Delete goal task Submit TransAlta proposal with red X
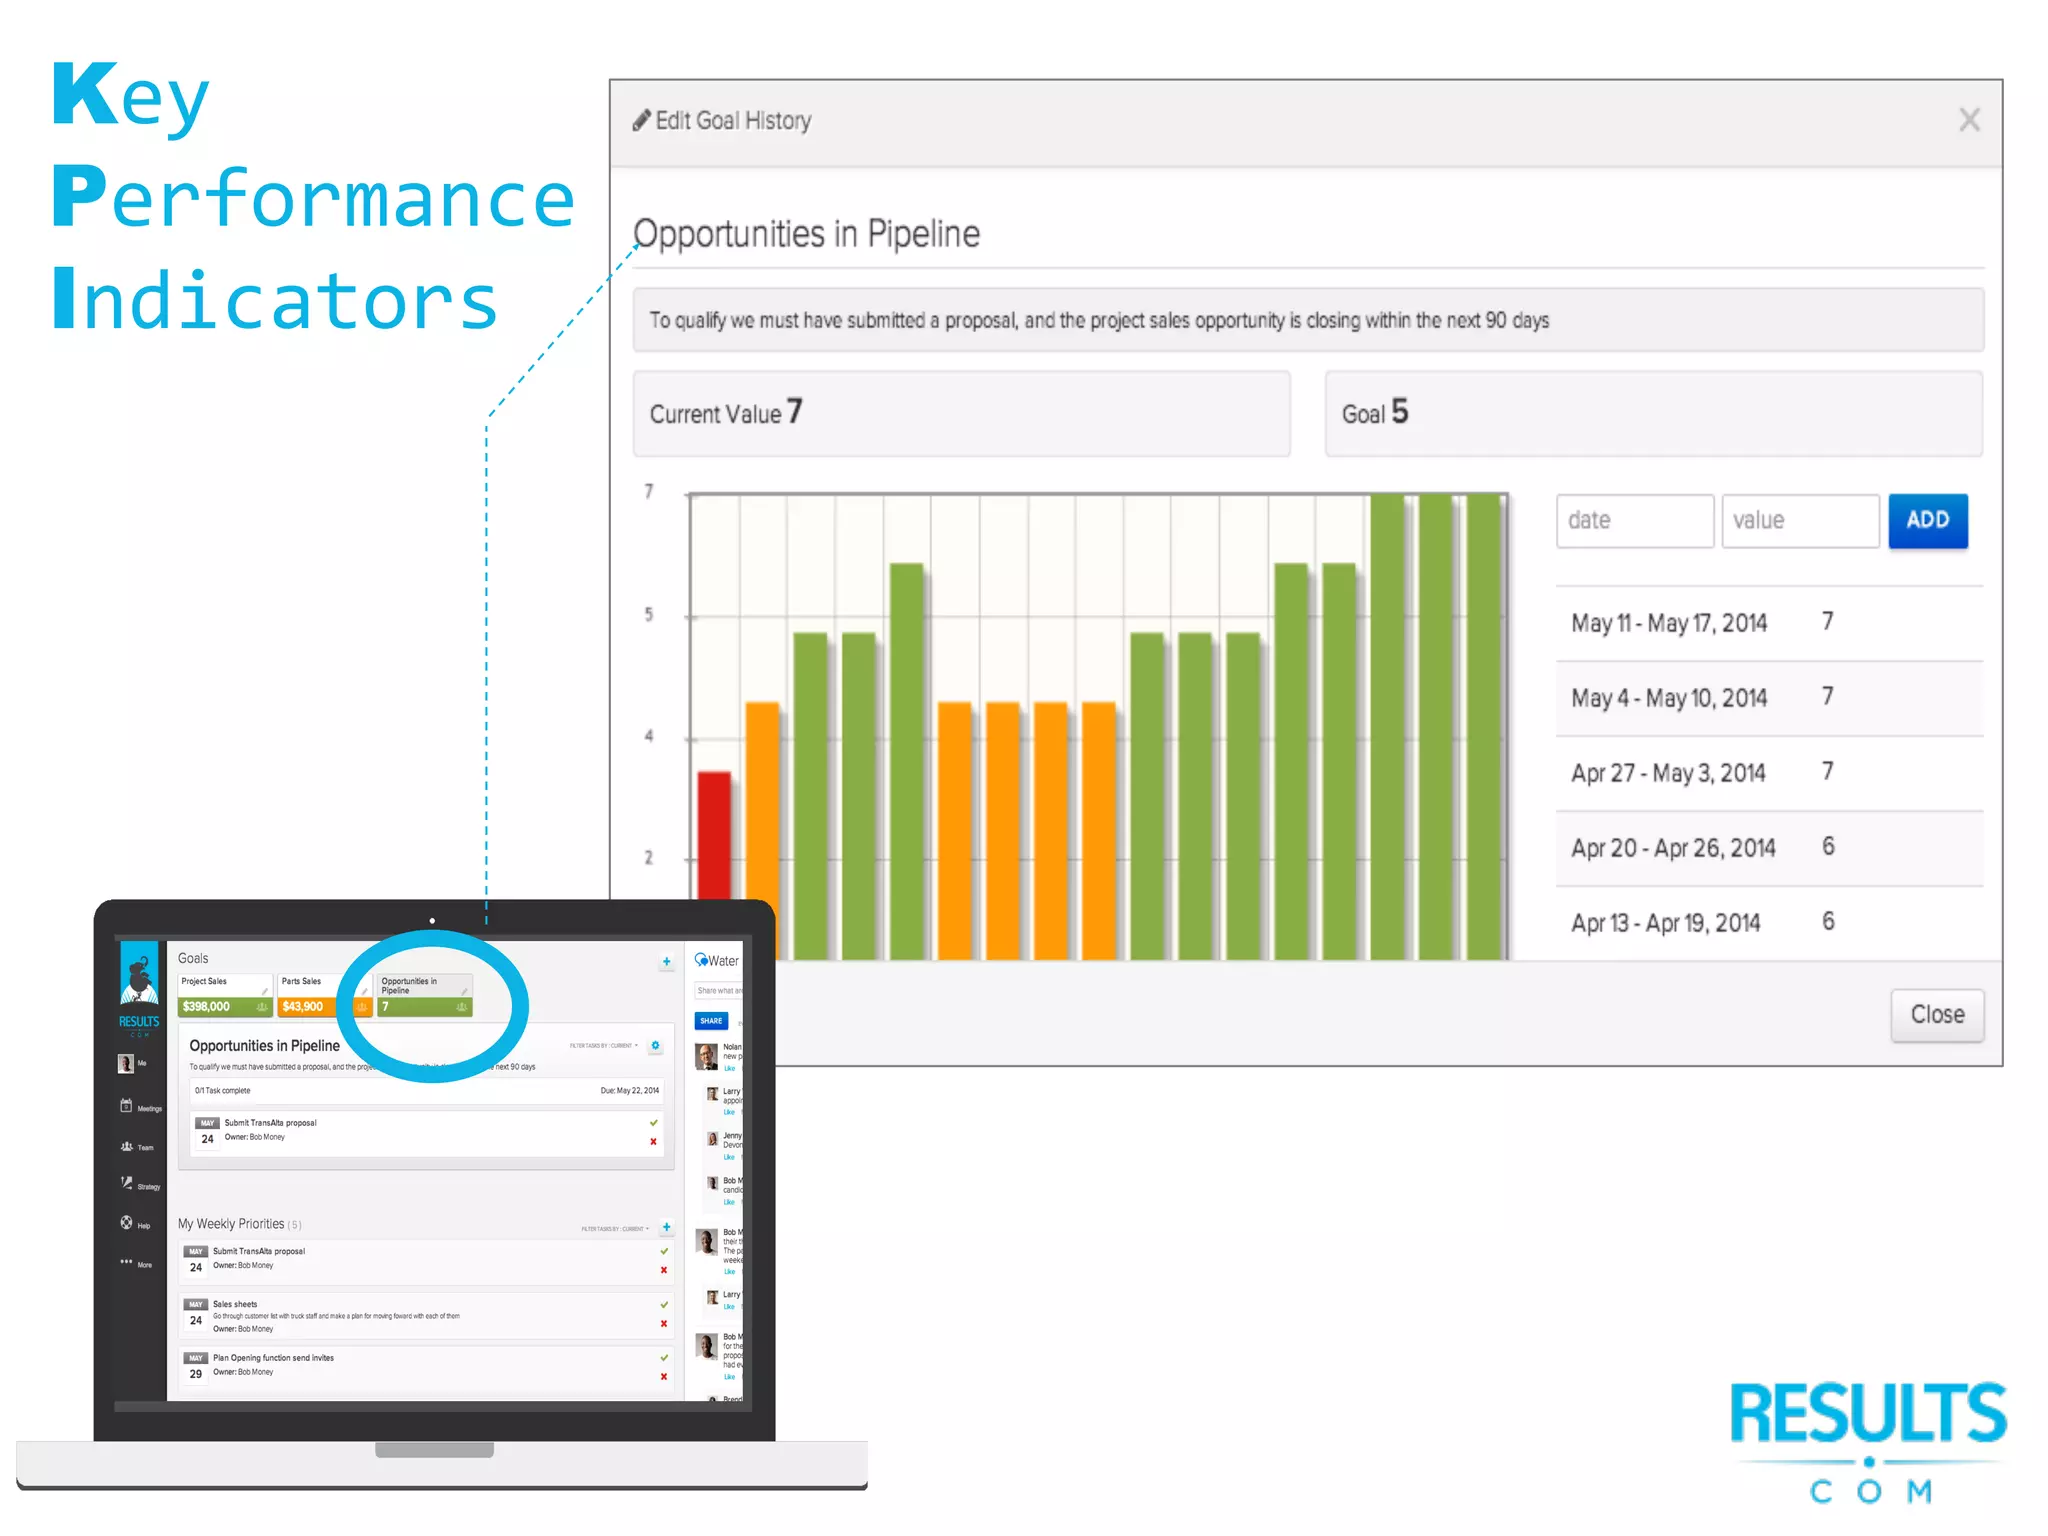The width and height of the screenshot is (2048, 1536). point(653,1142)
